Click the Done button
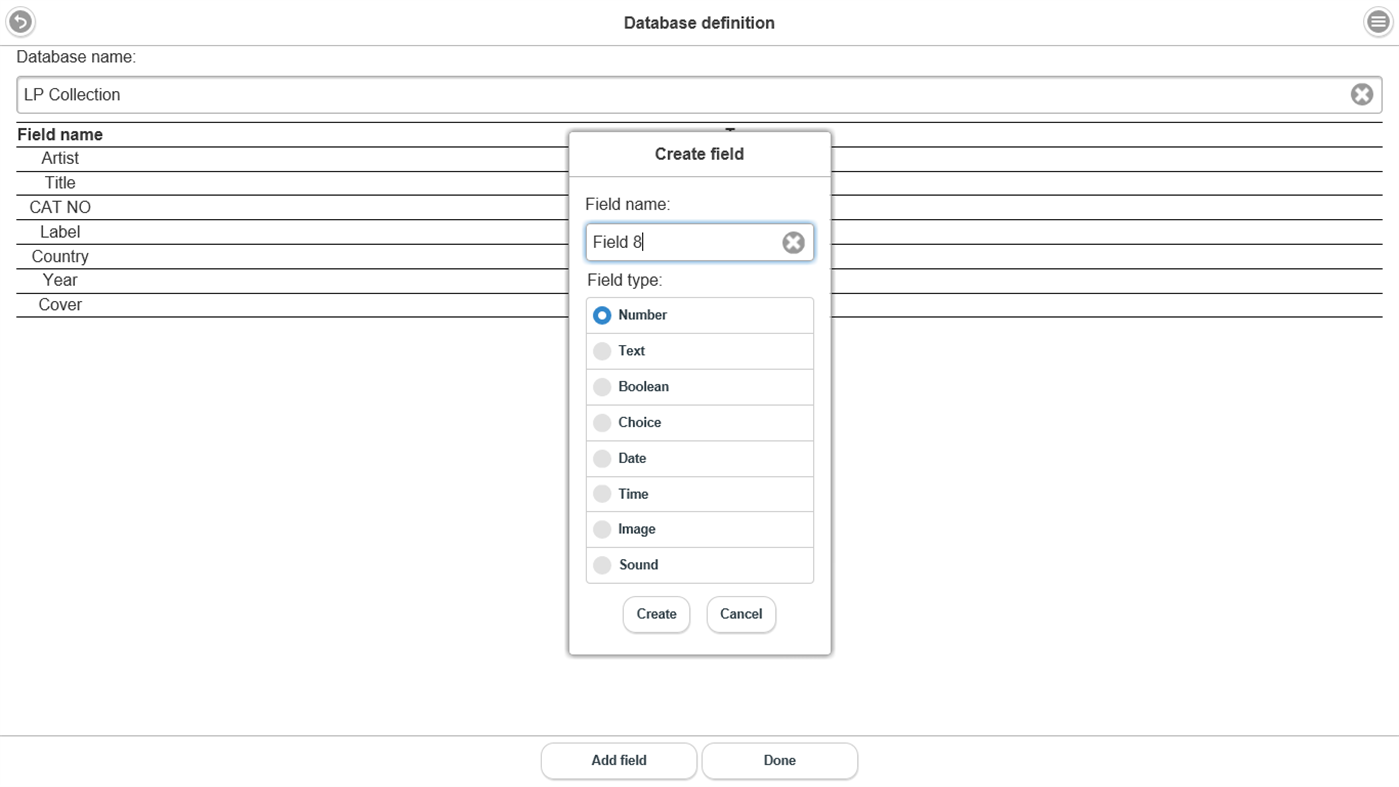Screen dimensions: 1399x787 coord(779,760)
